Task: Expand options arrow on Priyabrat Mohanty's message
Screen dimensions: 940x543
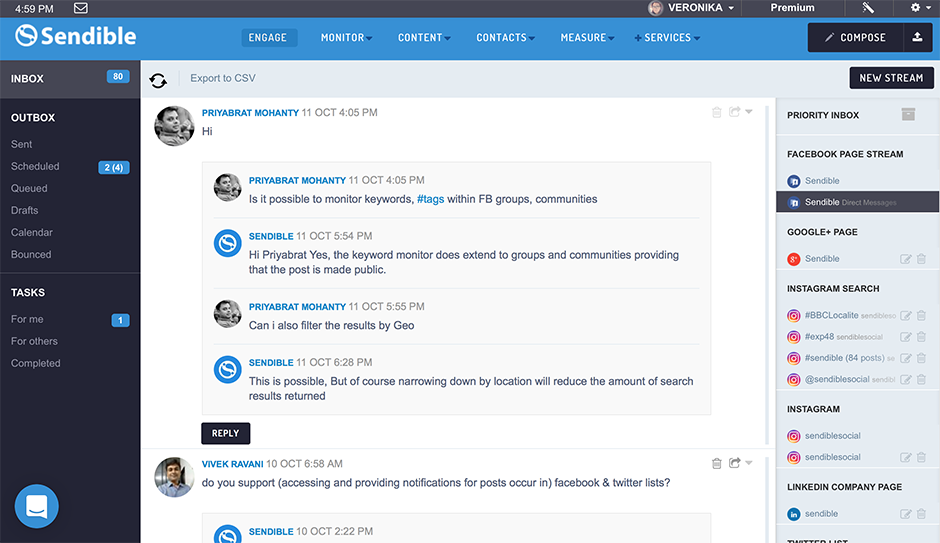Action: (x=749, y=111)
